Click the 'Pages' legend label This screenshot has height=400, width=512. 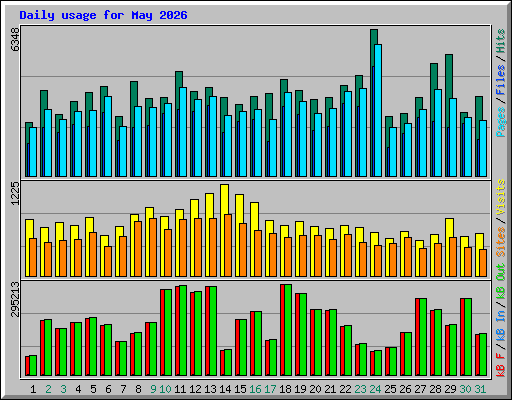click(501, 122)
